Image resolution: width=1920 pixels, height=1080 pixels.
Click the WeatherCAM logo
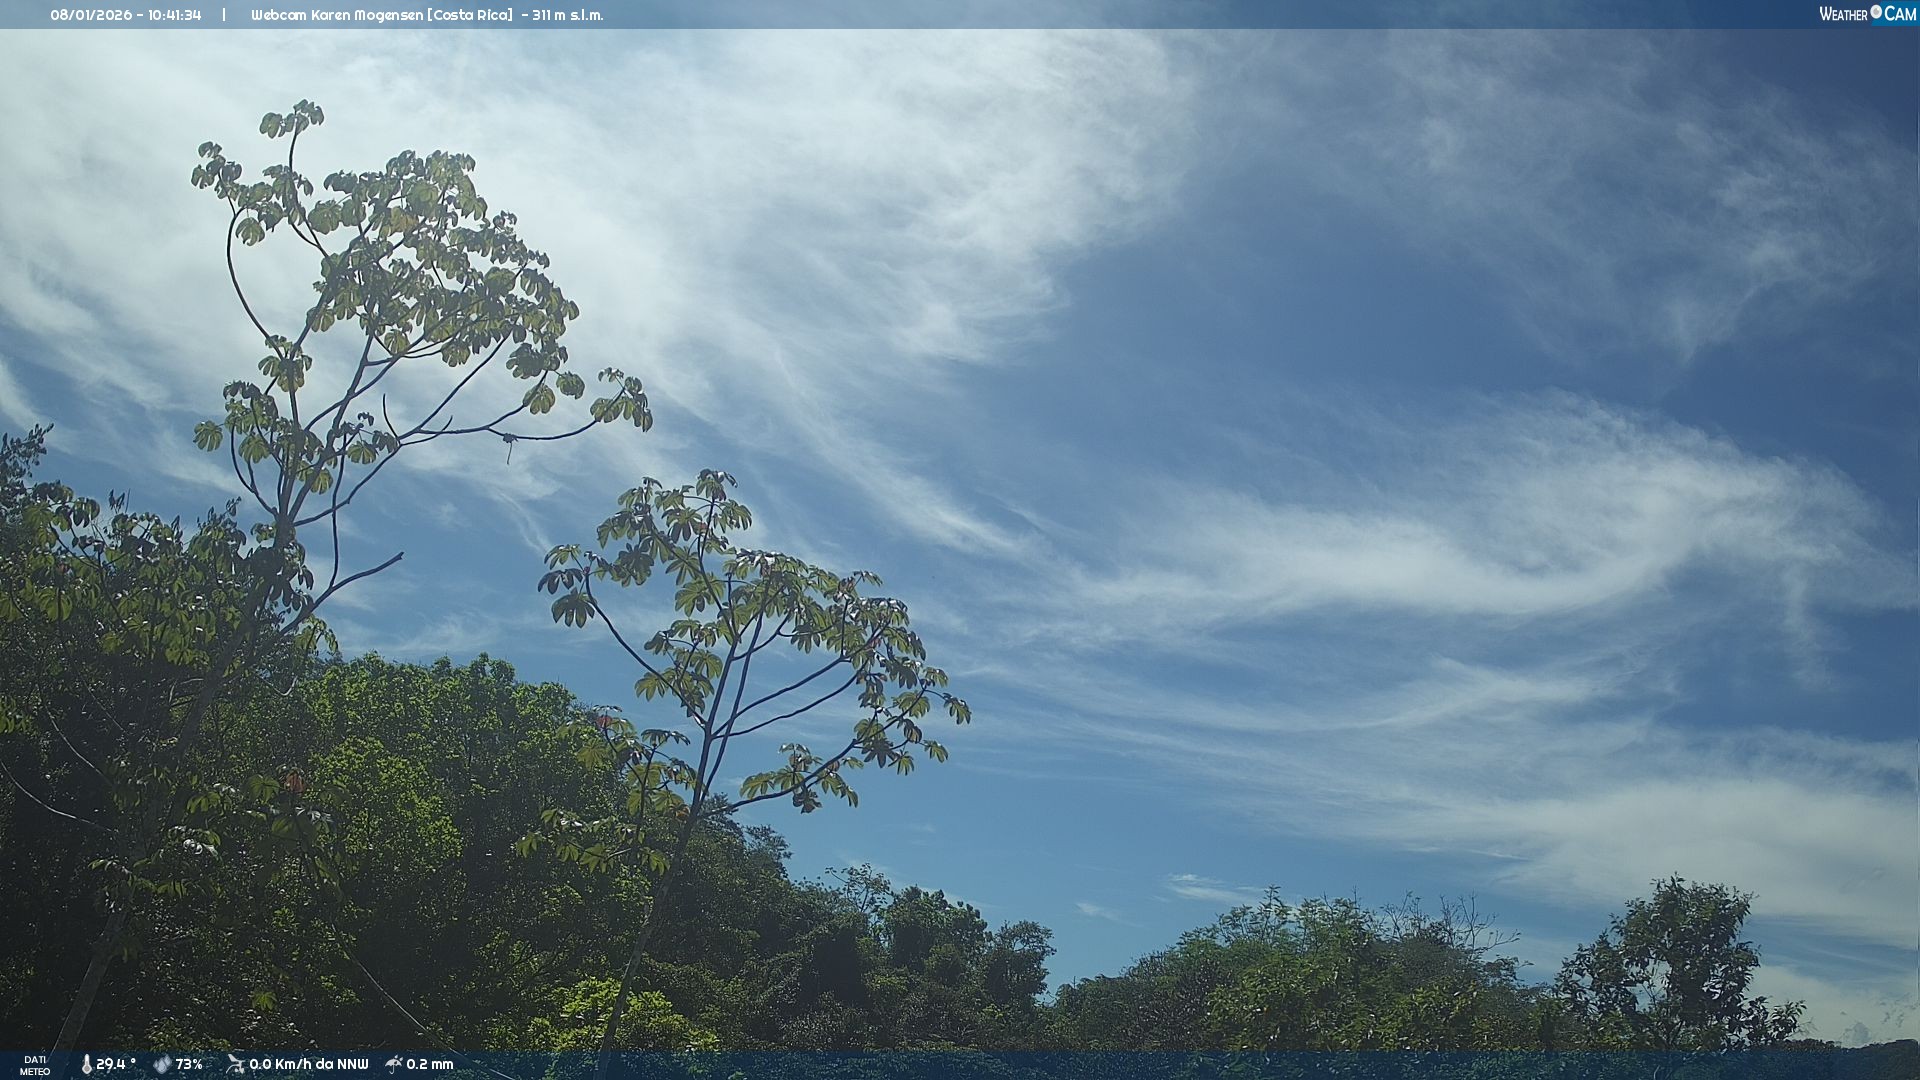click(x=1866, y=14)
